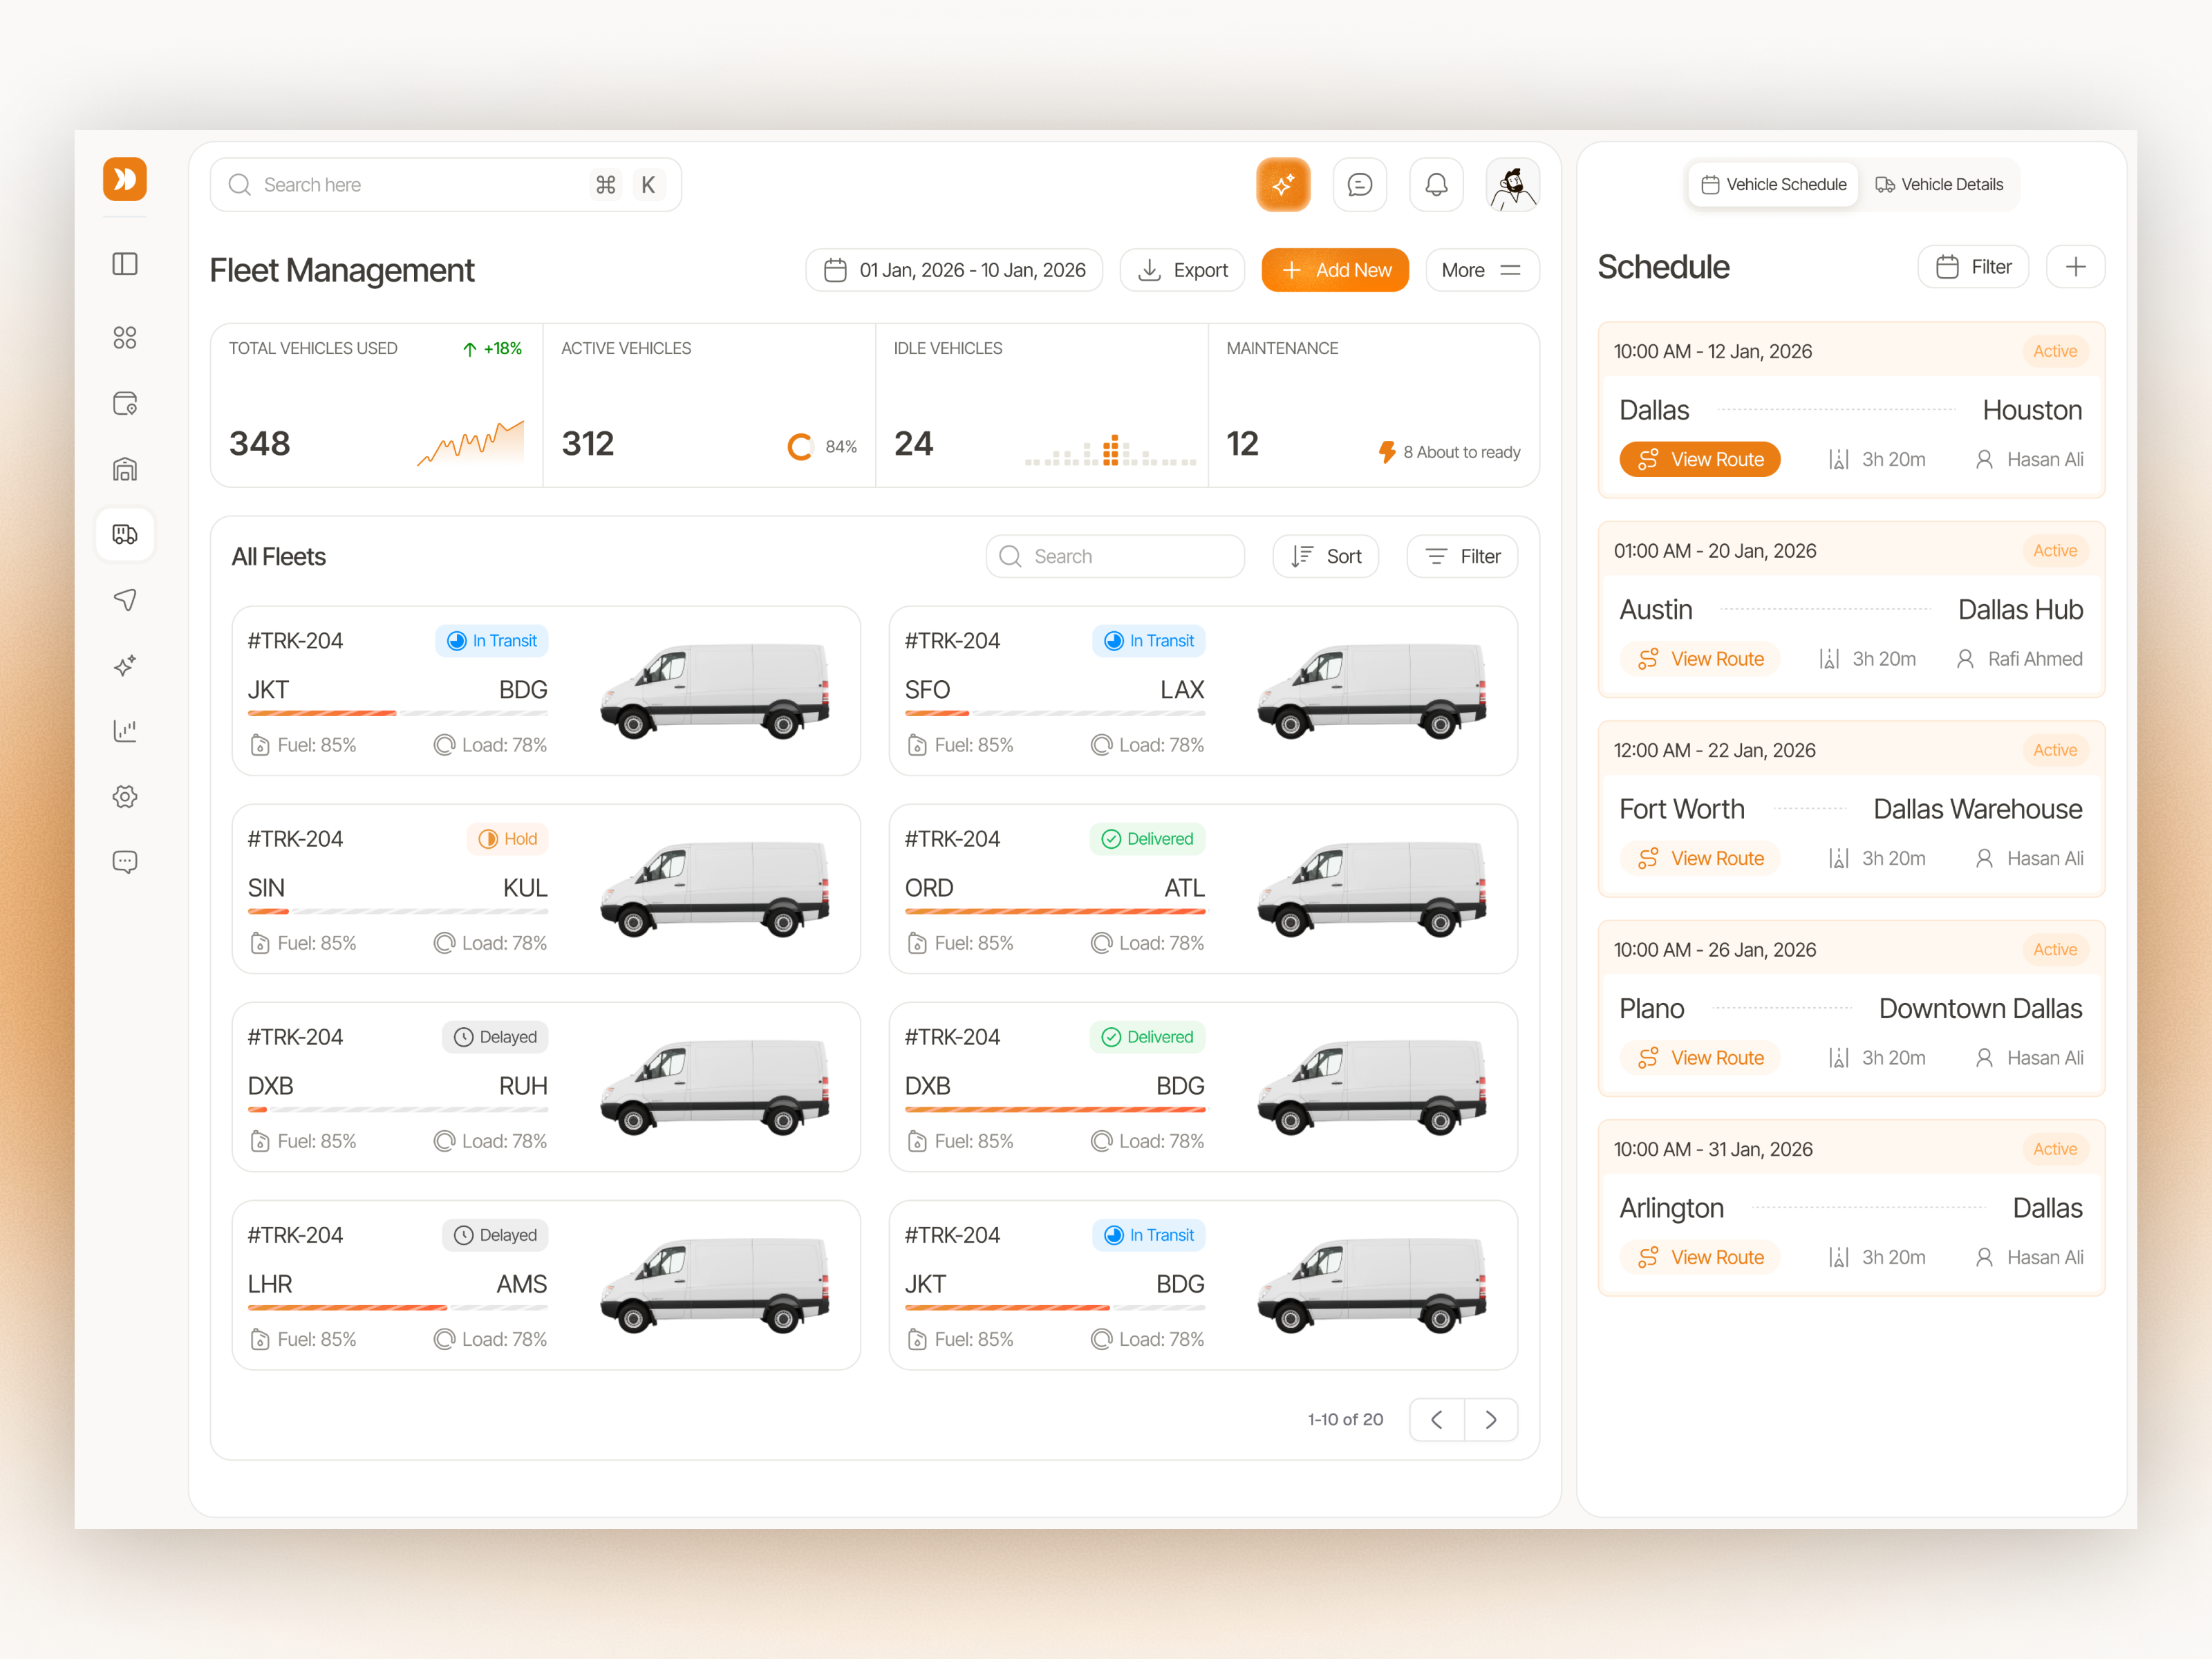Image resolution: width=2212 pixels, height=1659 pixels.
Task: Click View Route for Fort Worth trip
Action: 1700,859
